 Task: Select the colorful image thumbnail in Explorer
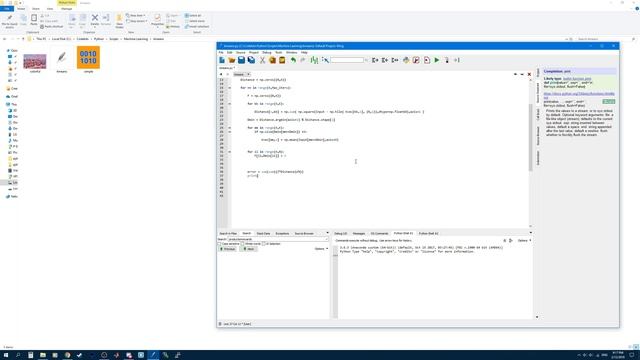click(35, 63)
